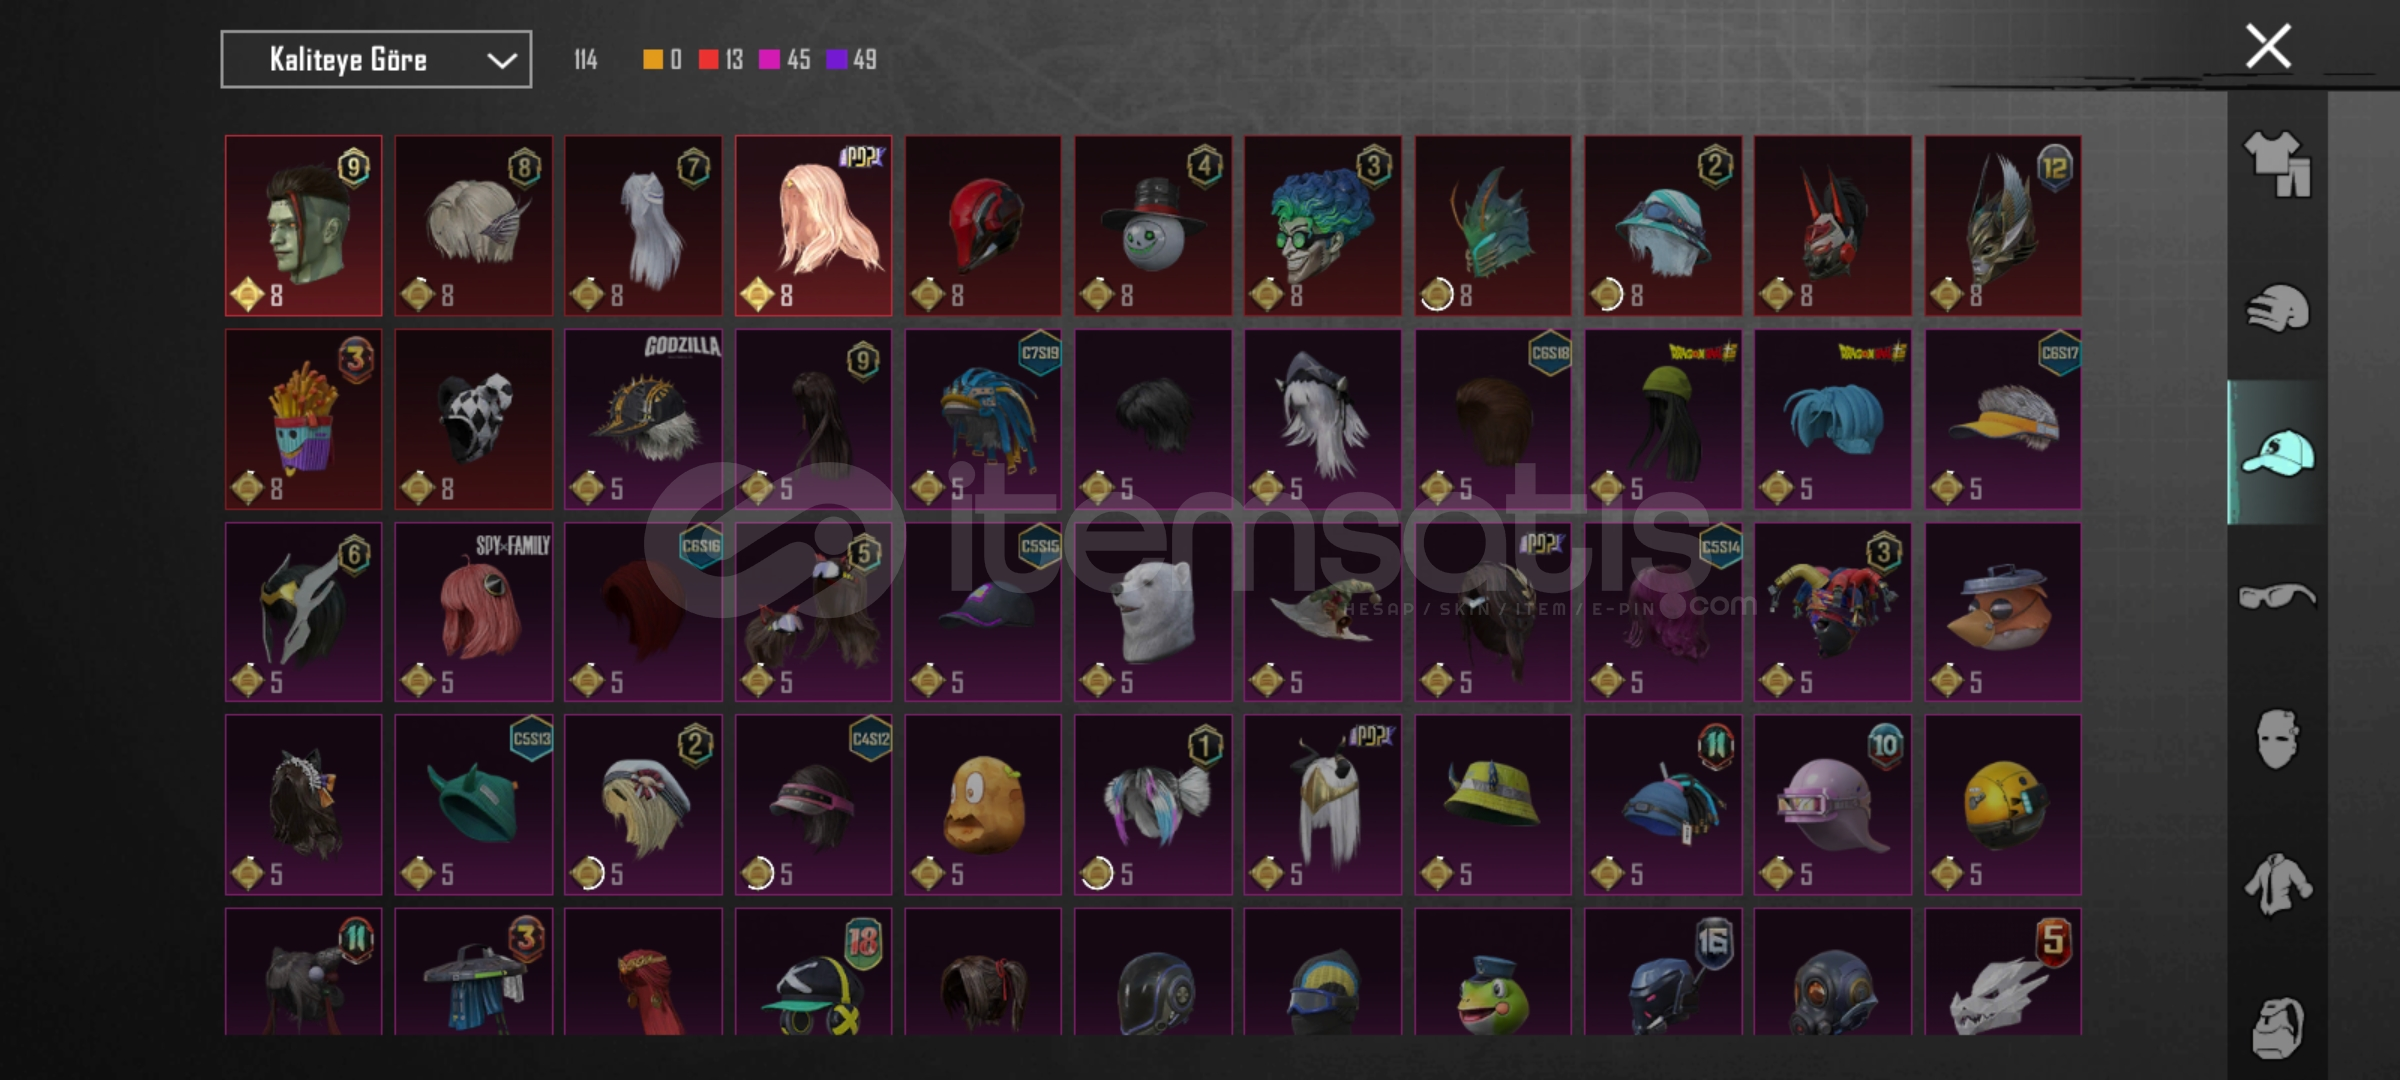The height and width of the screenshot is (1080, 2400).
Task: Open the glasses category in sidebar
Action: [x=2277, y=596]
